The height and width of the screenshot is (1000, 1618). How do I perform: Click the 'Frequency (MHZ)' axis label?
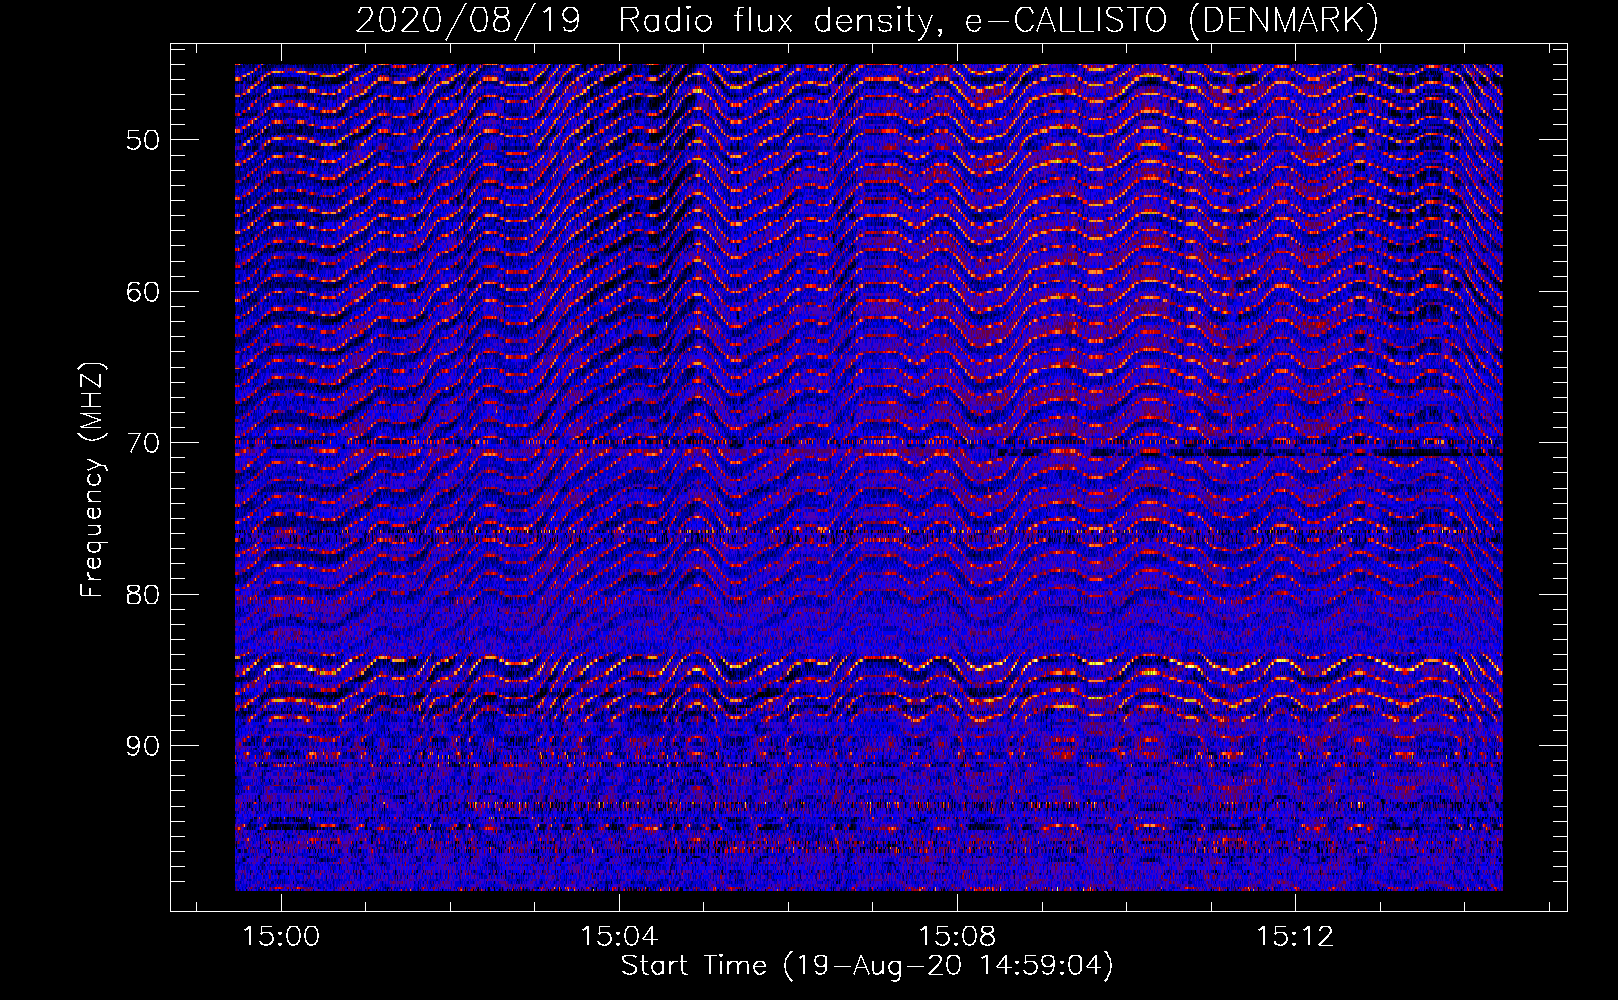(x=91, y=480)
